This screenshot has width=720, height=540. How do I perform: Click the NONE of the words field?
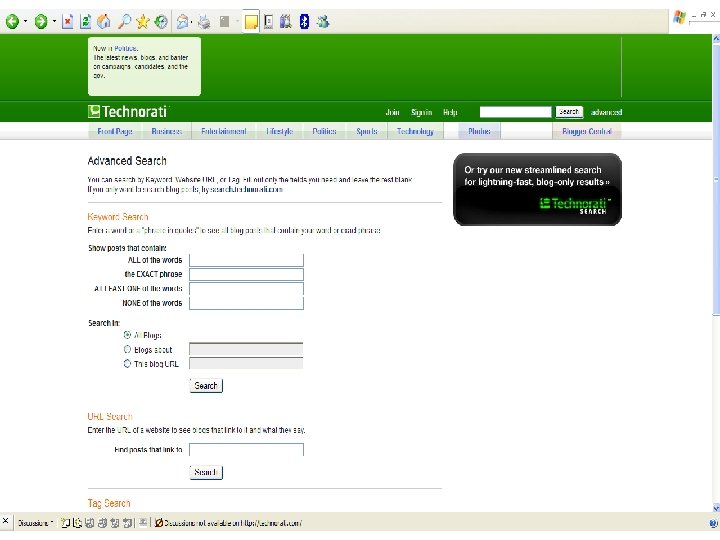(246, 303)
